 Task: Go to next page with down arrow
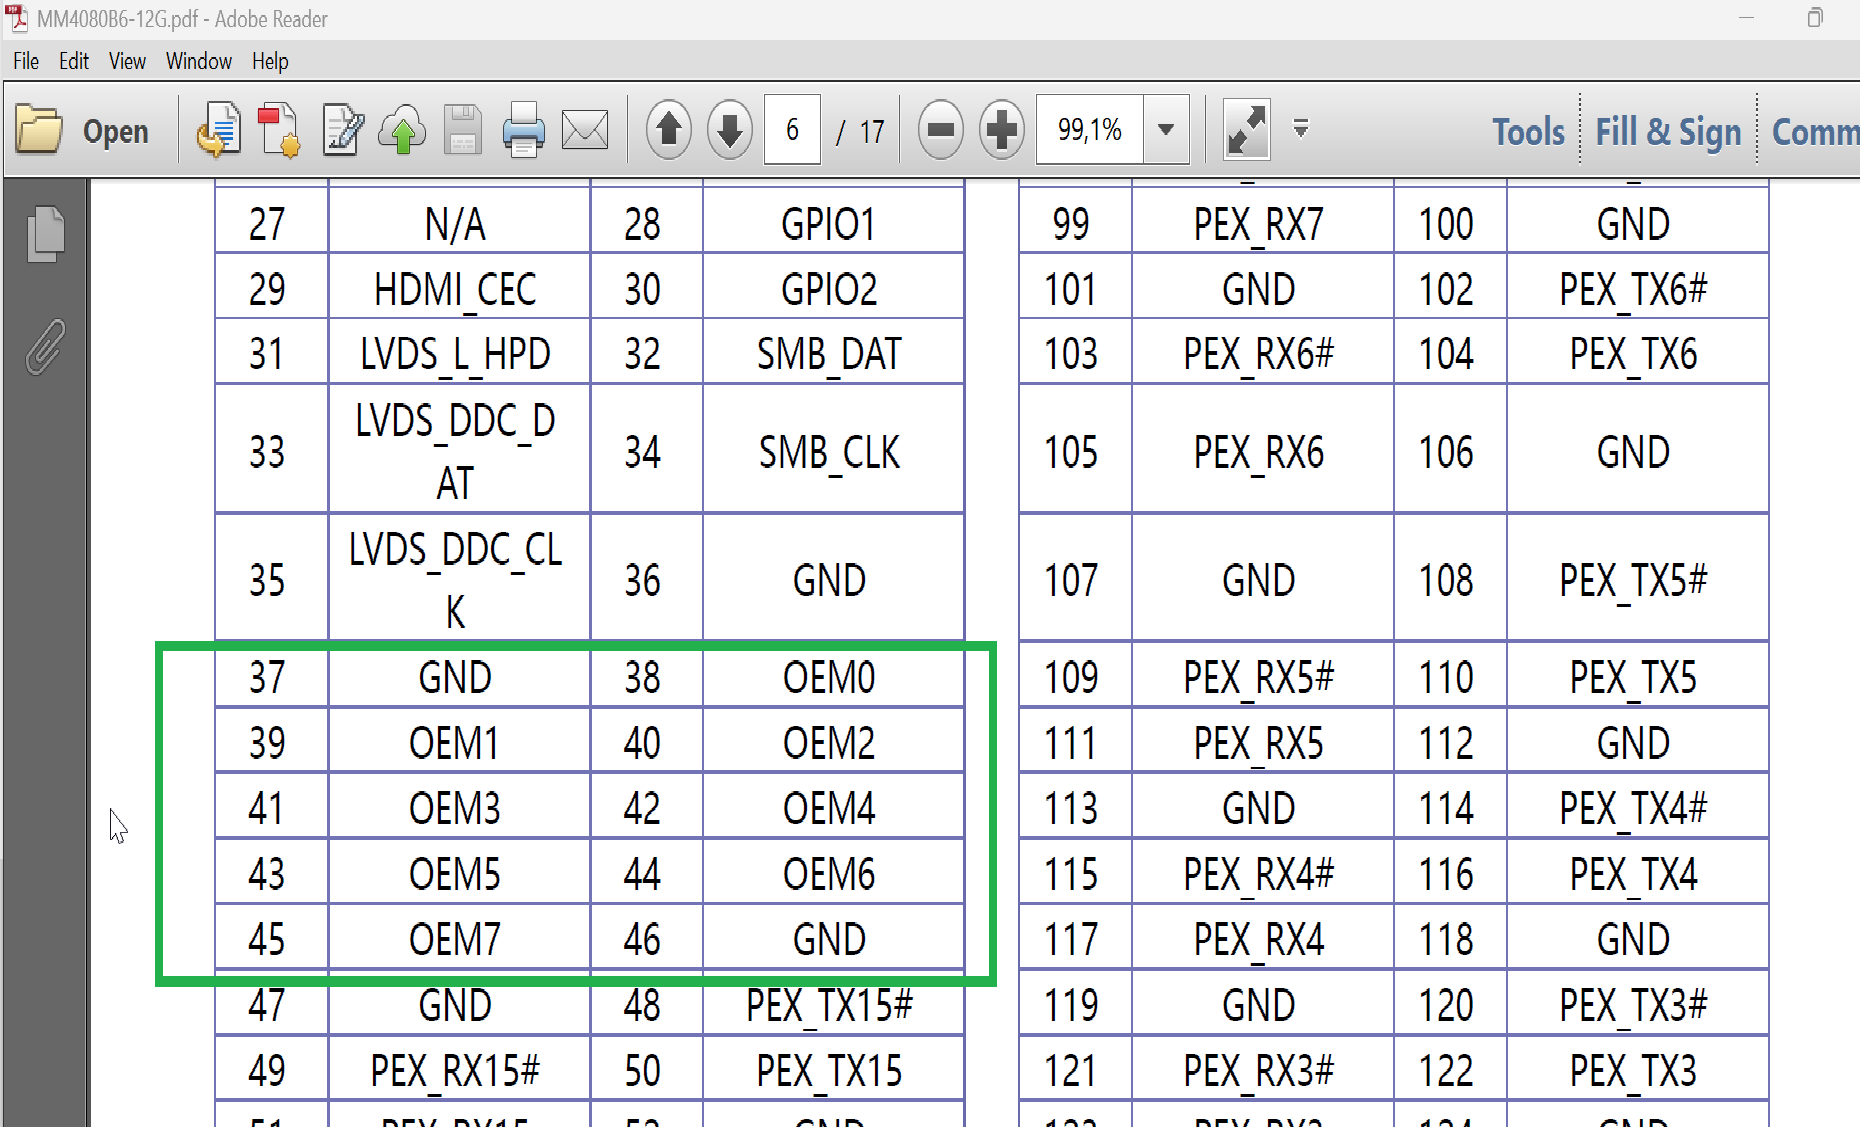730,130
